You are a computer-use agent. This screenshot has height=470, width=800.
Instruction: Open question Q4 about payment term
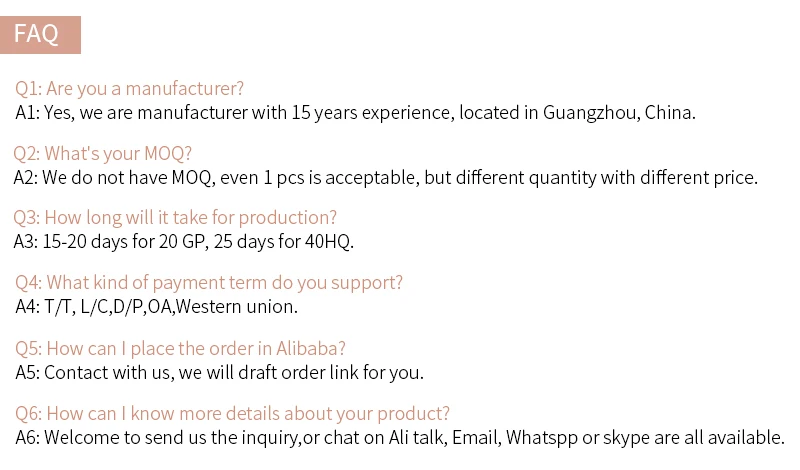pyautogui.click(x=210, y=282)
